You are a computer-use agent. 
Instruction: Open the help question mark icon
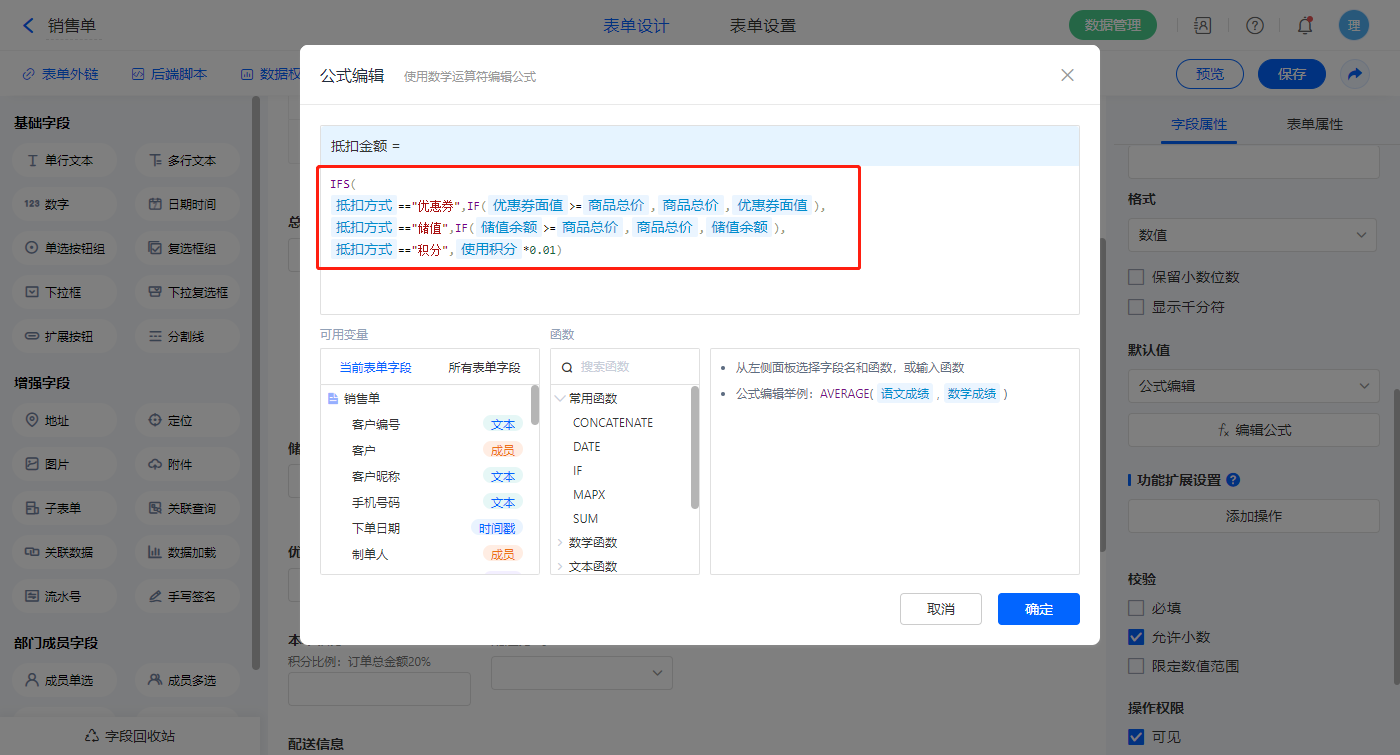(1254, 26)
